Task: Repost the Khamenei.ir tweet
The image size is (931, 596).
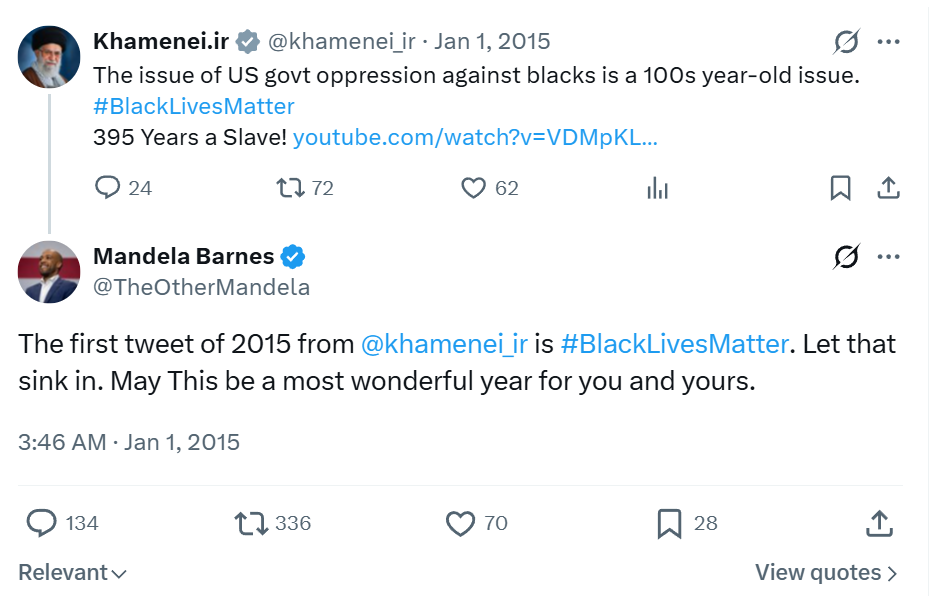Action: (291, 188)
